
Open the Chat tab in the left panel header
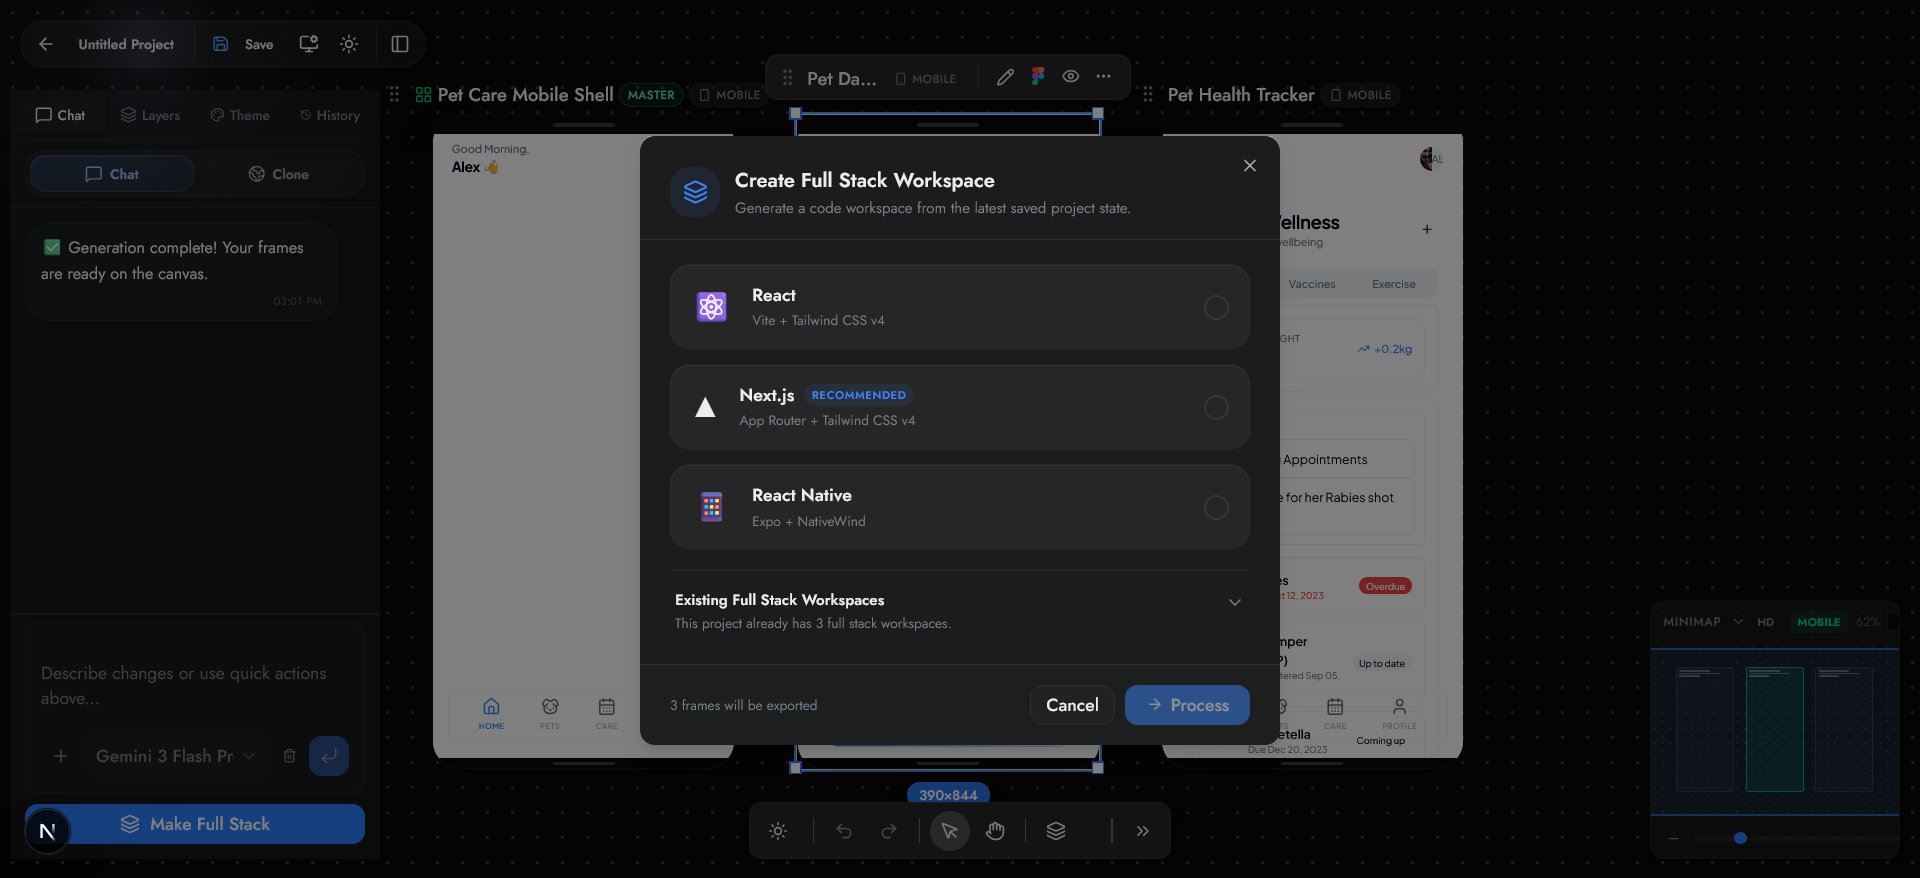[x=60, y=115]
